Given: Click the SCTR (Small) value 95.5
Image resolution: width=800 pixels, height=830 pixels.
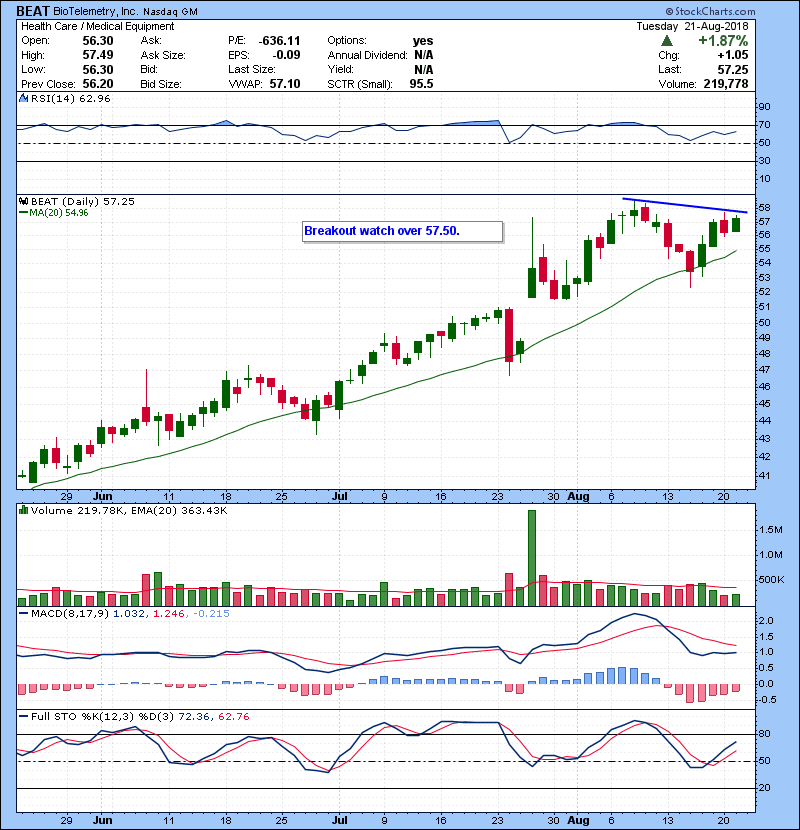Looking at the screenshot, I should coord(421,84).
